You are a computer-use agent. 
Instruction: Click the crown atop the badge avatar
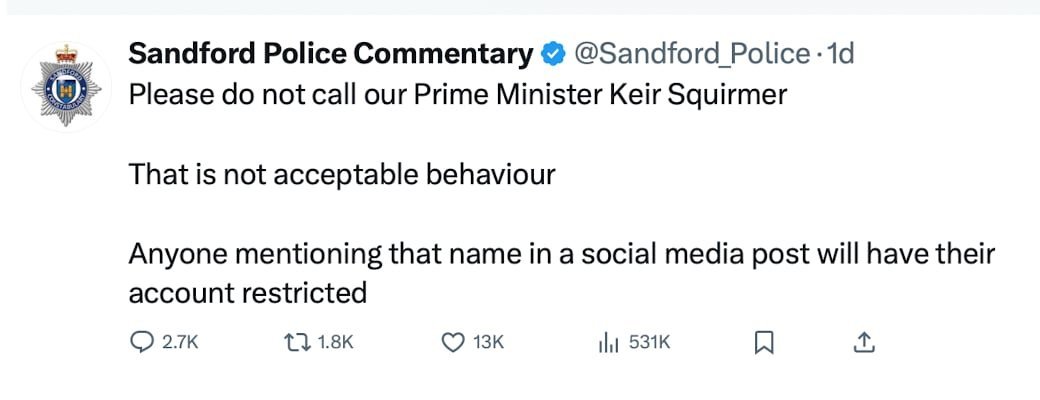coord(66,53)
